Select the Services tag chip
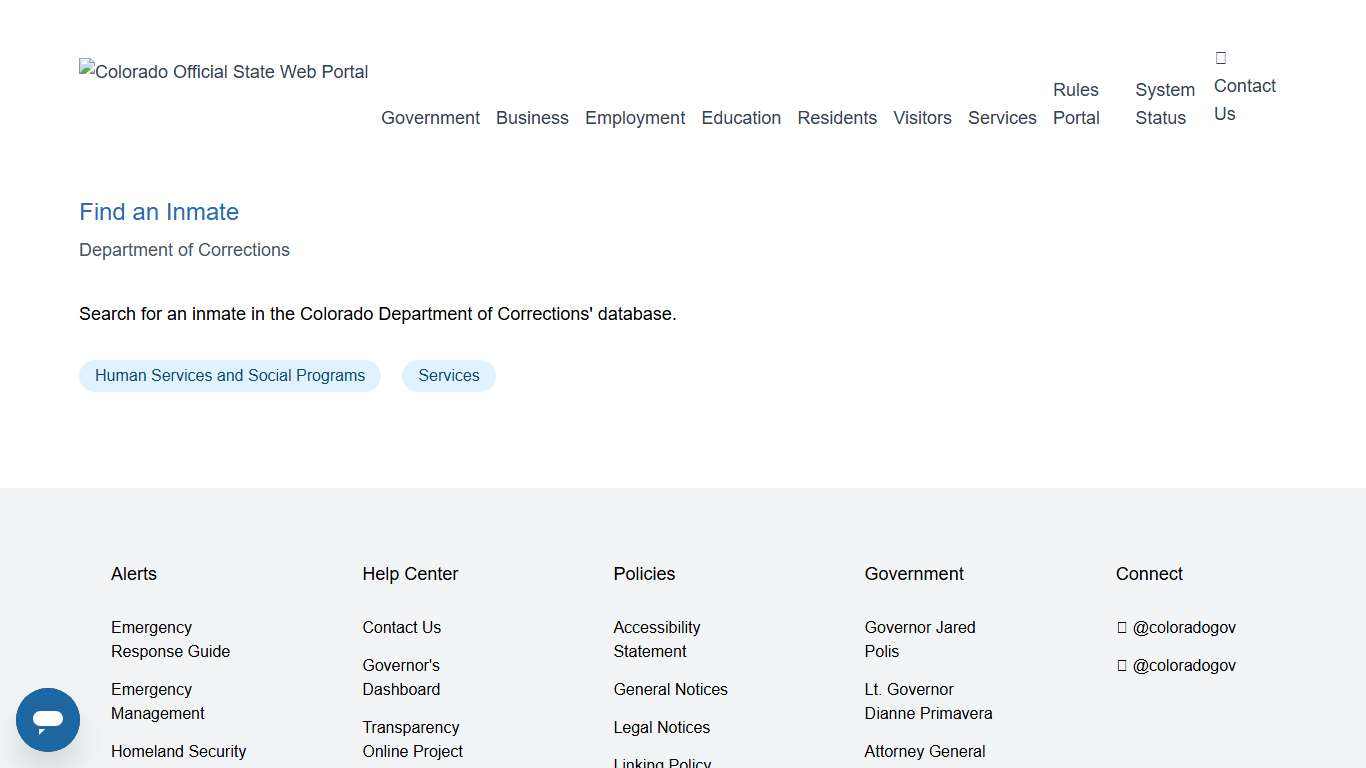 [448, 375]
